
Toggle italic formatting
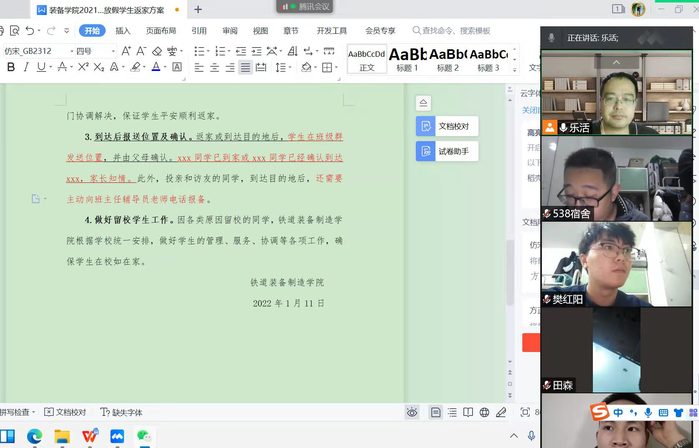26,67
